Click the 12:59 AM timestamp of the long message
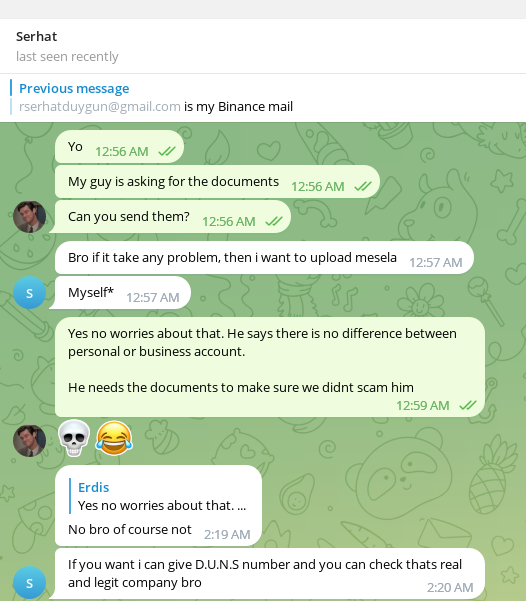 coord(422,406)
